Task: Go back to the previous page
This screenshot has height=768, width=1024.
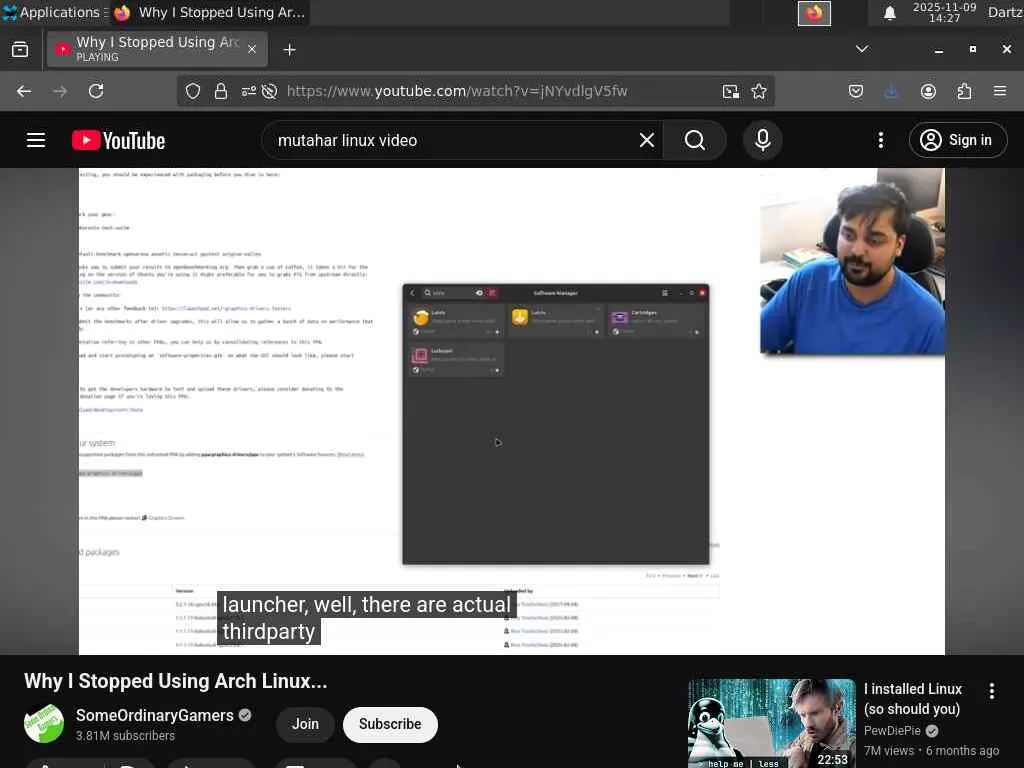Action: pos(24,91)
